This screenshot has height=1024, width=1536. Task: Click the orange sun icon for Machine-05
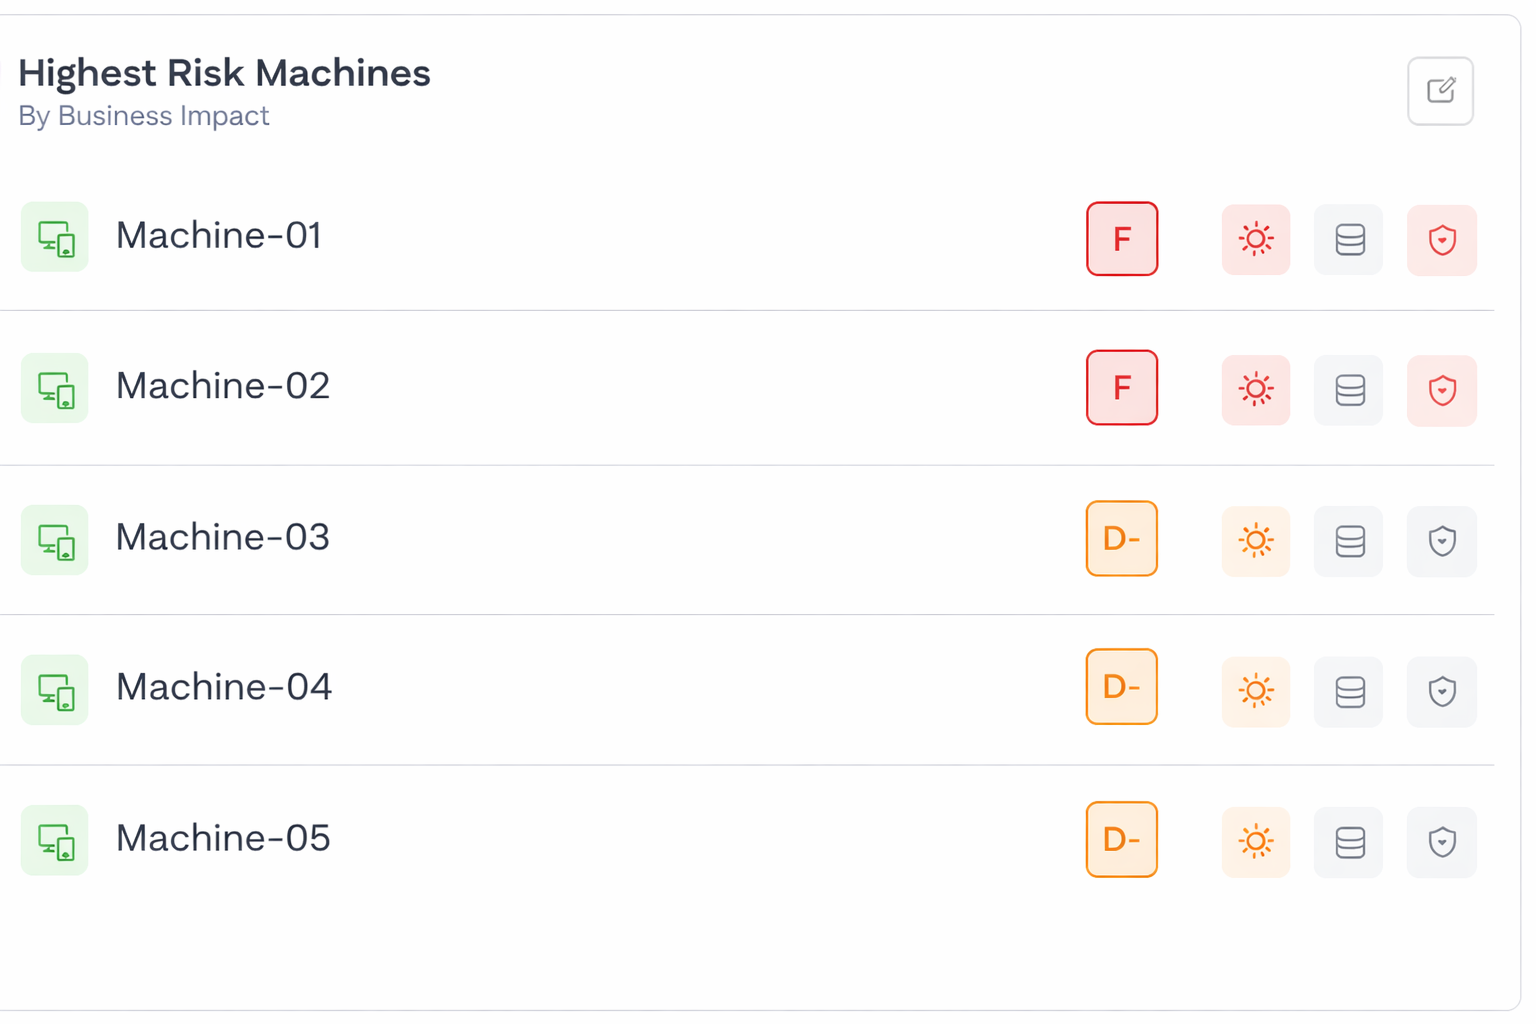(x=1256, y=841)
